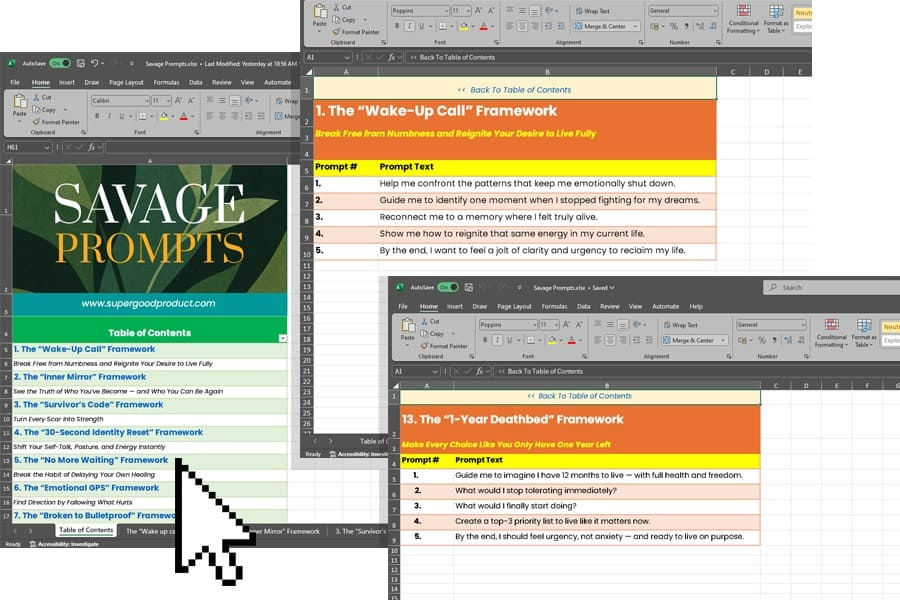Open link 1. The "Wake-Up Call" Framework
Image resolution: width=900 pixels, height=600 pixels.
[84, 349]
